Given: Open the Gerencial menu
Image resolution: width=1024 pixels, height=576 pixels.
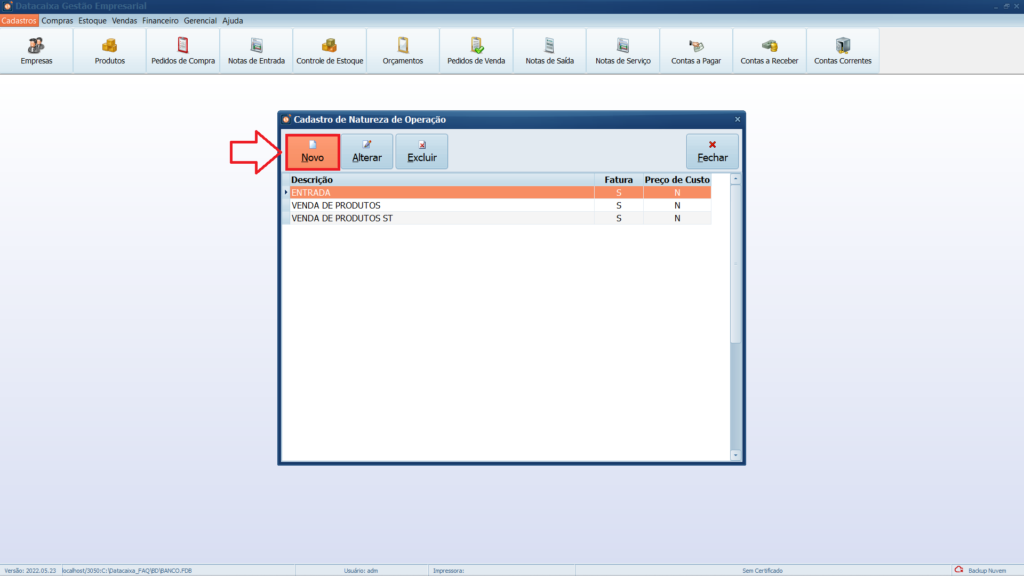Looking at the screenshot, I should click(200, 20).
